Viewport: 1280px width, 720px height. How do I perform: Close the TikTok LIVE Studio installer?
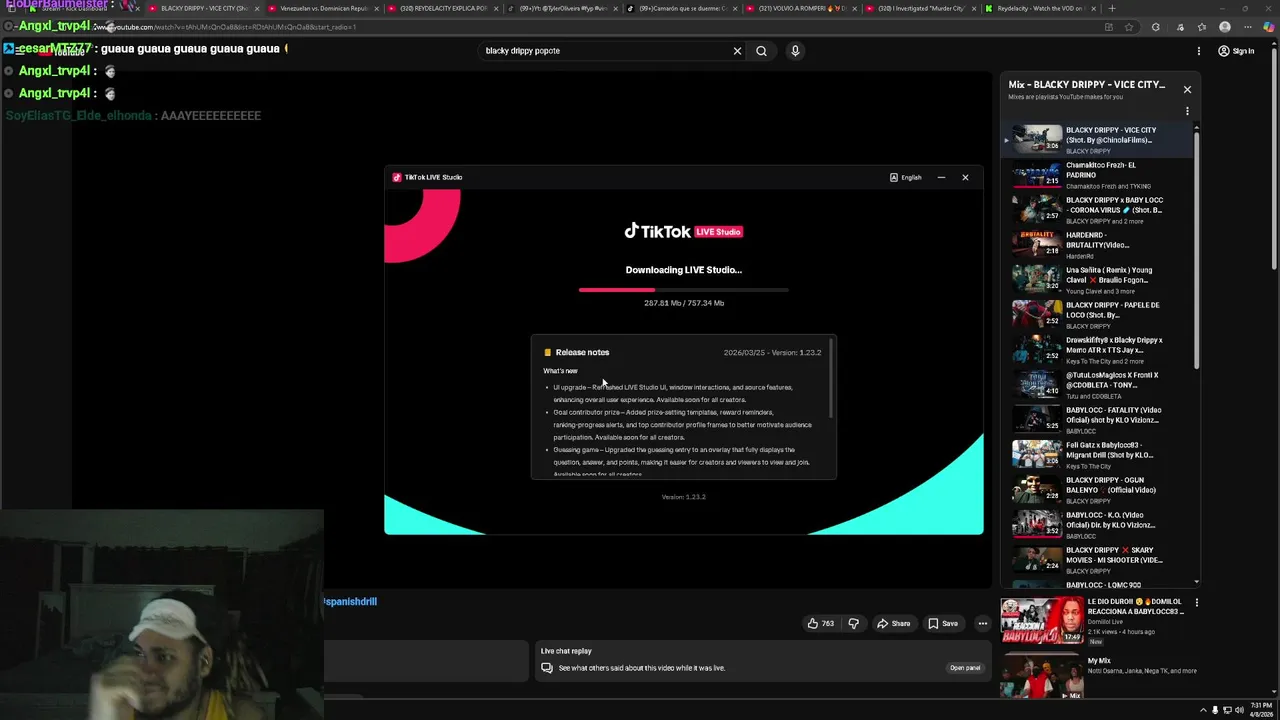[x=965, y=177]
